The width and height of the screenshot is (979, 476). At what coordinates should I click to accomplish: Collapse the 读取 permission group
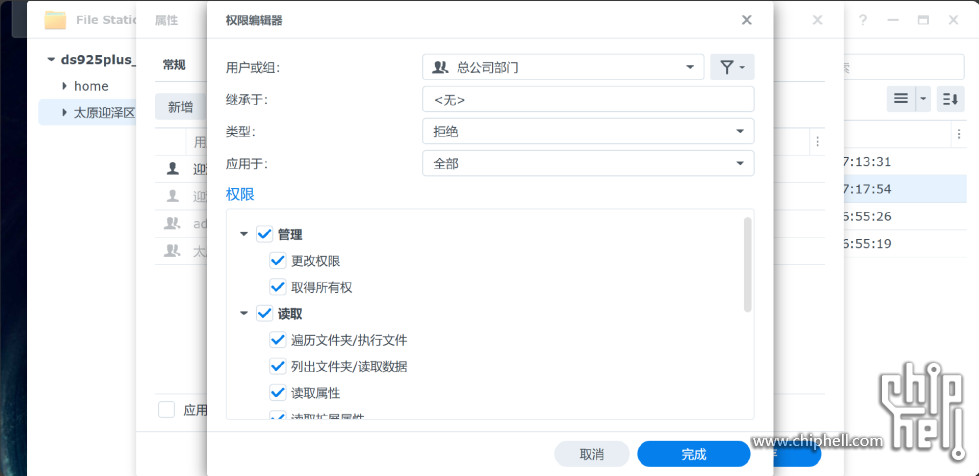click(x=244, y=314)
